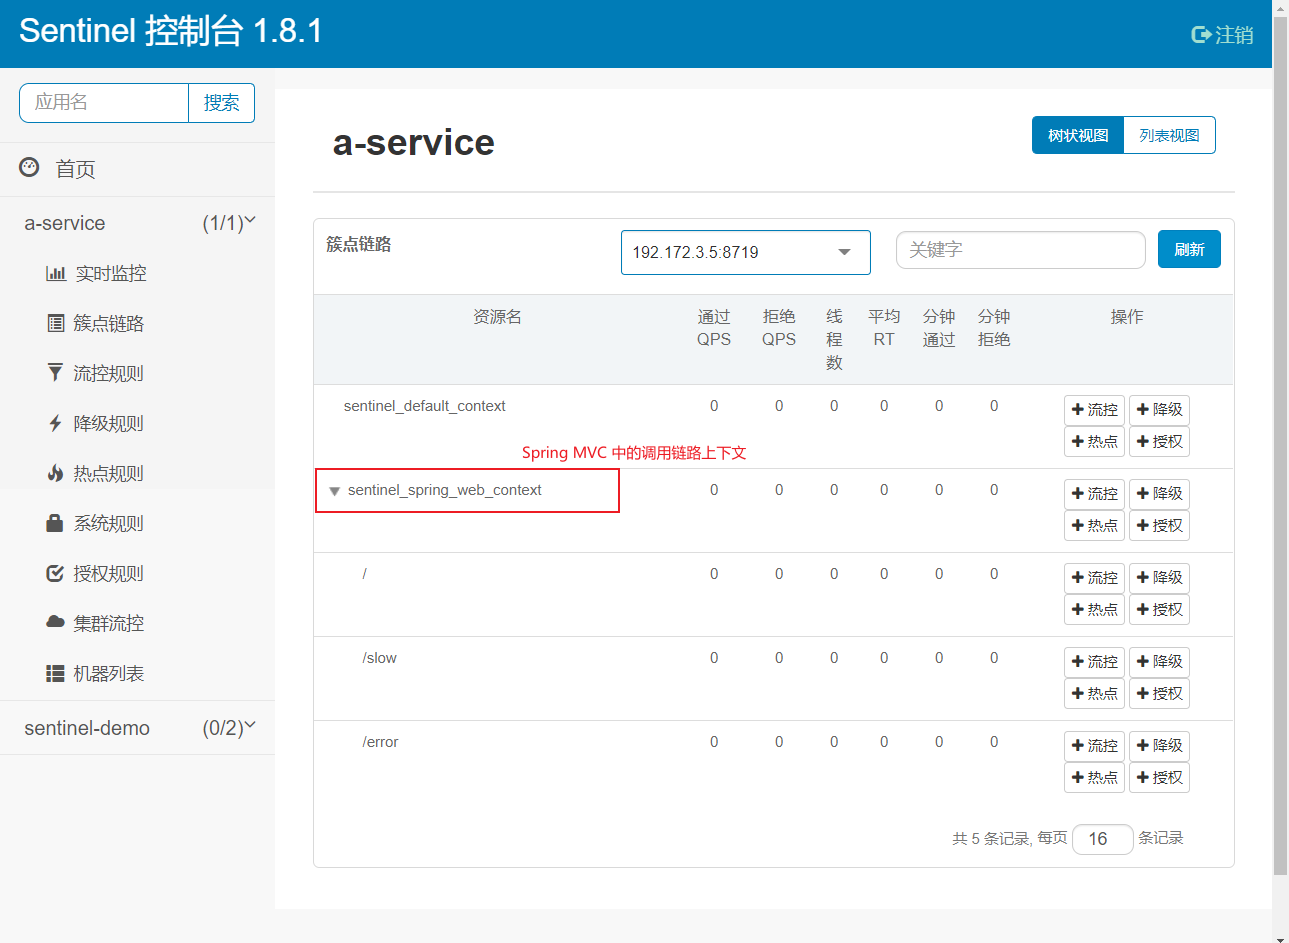Click the 注销 logout link

pyautogui.click(x=1234, y=35)
